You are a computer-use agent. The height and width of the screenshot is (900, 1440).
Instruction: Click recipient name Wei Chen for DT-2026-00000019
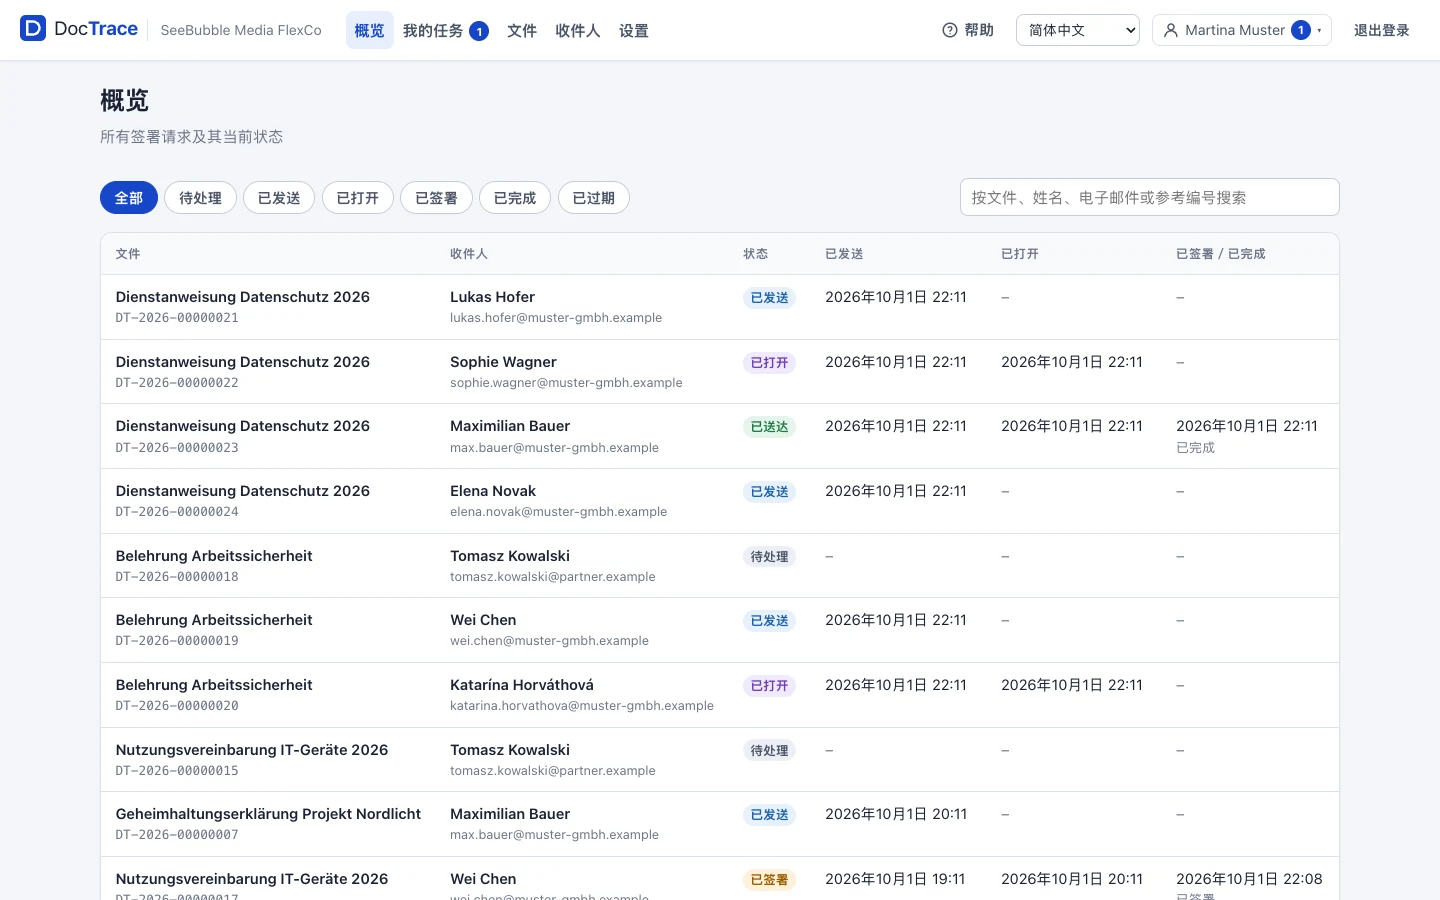483,620
